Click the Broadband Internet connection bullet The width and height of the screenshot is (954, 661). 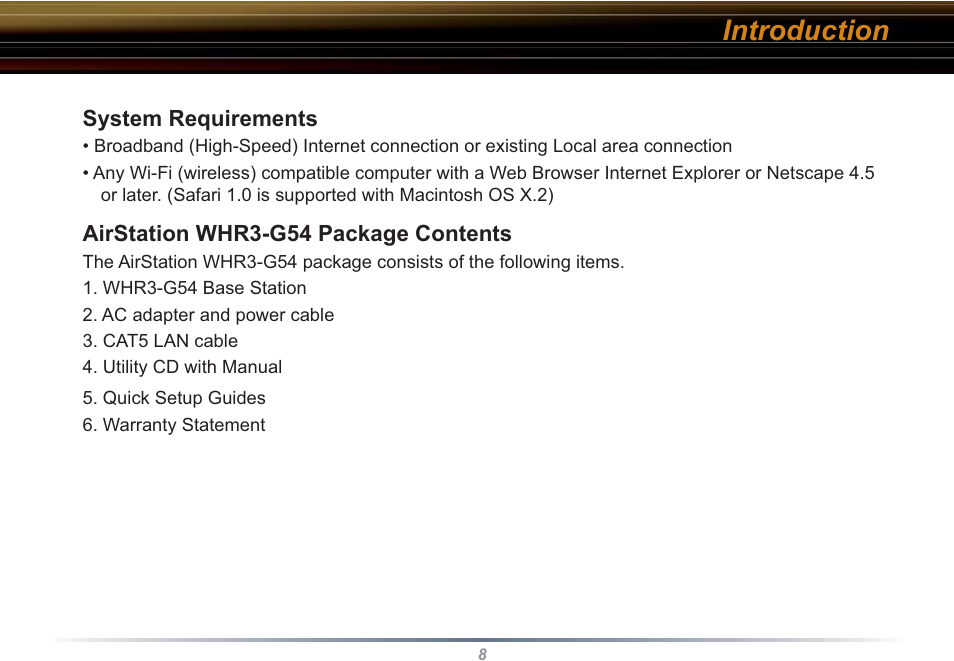pos(407,146)
